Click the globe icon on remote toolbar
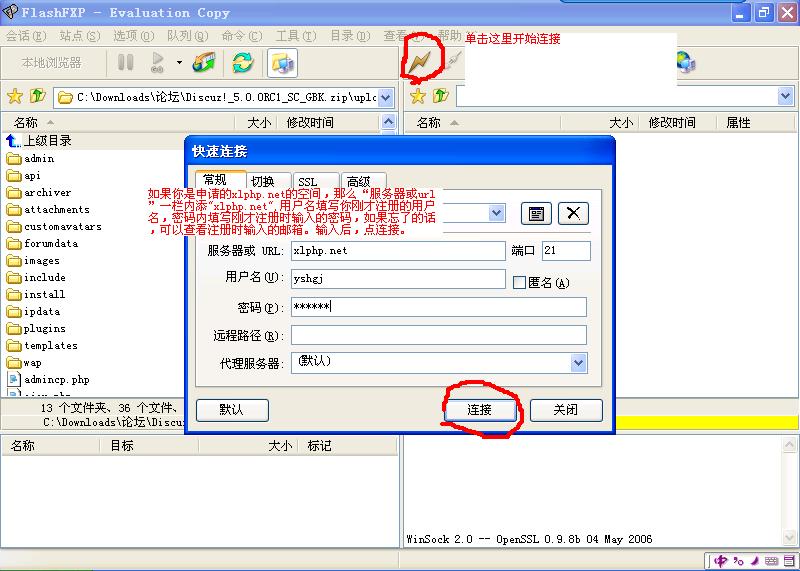Viewport: 800px width, 571px height. click(x=686, y=62)
